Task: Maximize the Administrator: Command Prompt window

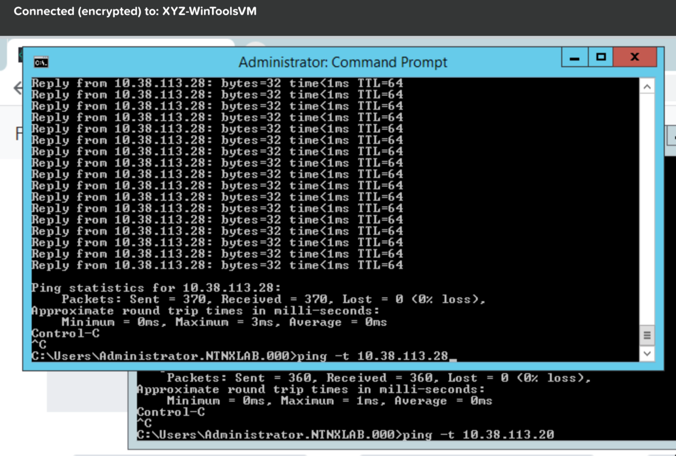Action: coord(601,57)
